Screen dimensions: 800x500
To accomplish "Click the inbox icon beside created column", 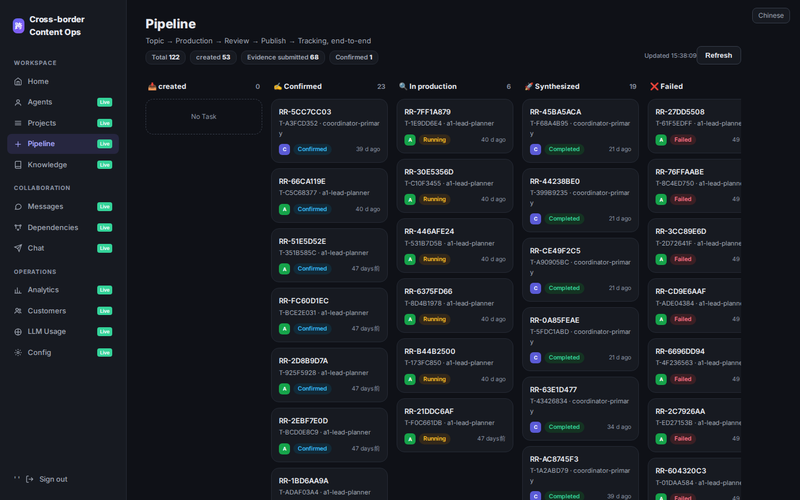I will (152, 87).
